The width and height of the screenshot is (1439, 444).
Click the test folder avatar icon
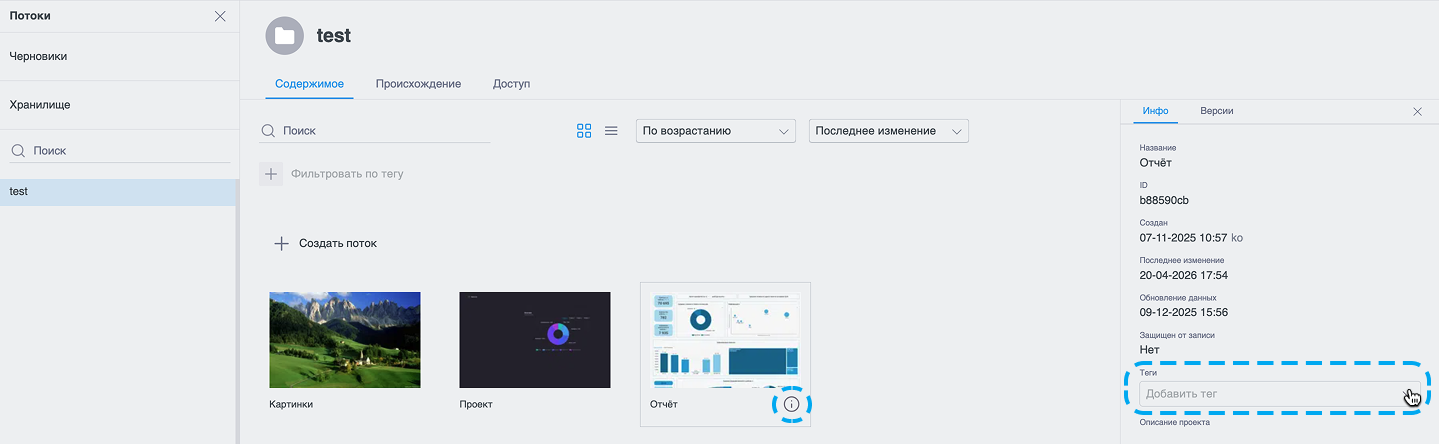[284, 36]
